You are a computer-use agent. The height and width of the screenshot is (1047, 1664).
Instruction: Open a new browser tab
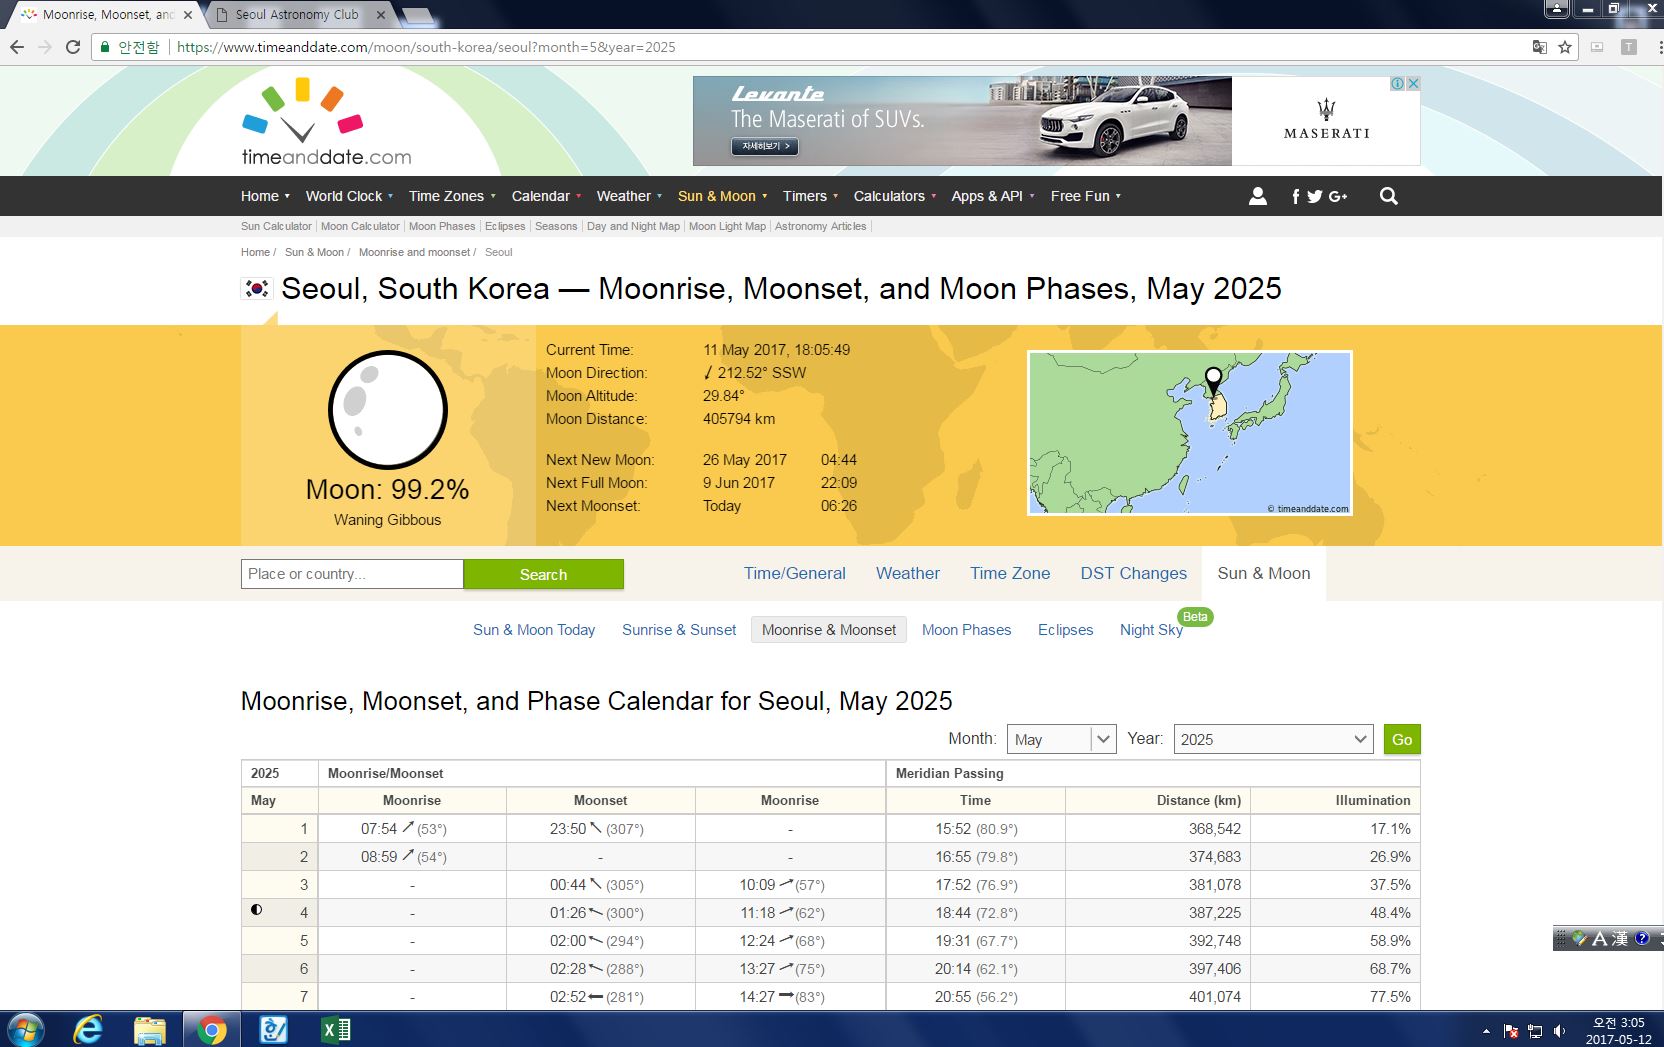[x=417, y=15]
